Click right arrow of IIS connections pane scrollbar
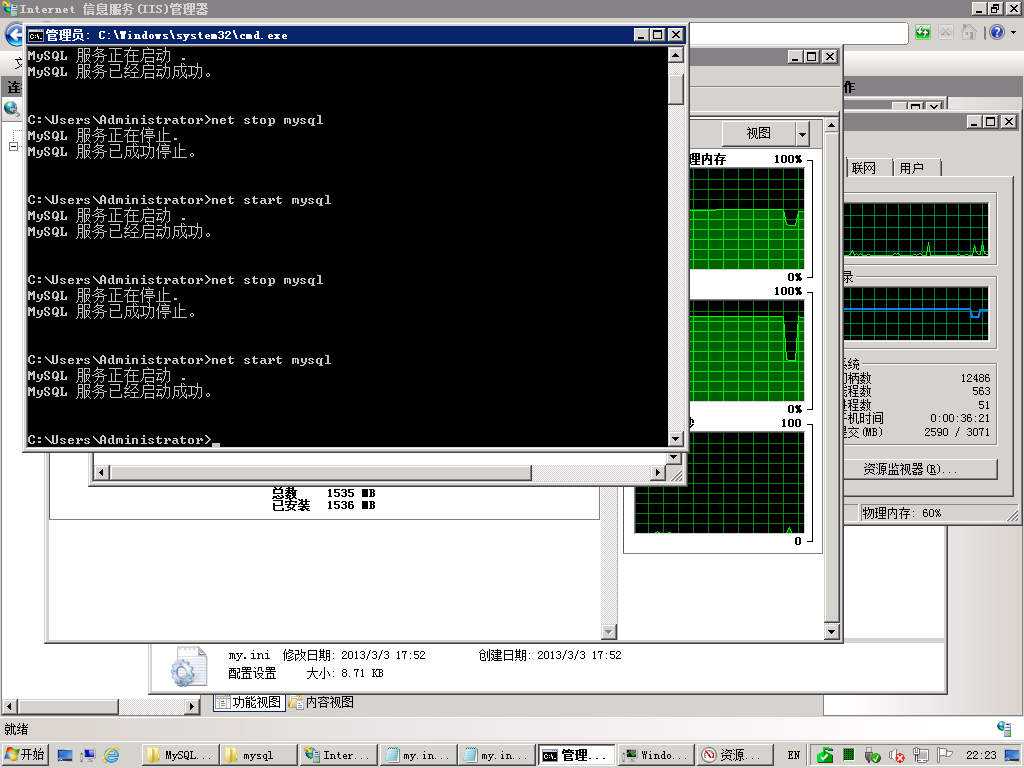1024x768 pixels. click(x=191, y=706)
